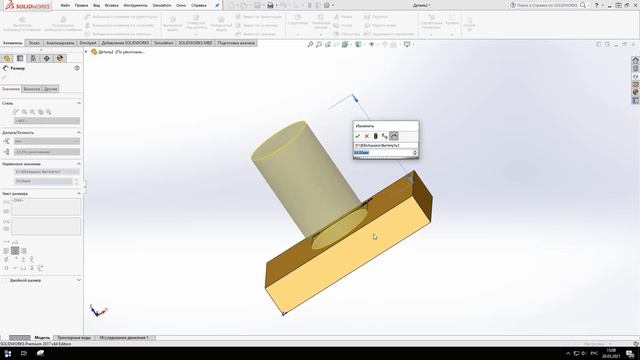Expand the part tree arrow beside Деталь2
Screen dimensions: 640x360
tap(86, 52)
